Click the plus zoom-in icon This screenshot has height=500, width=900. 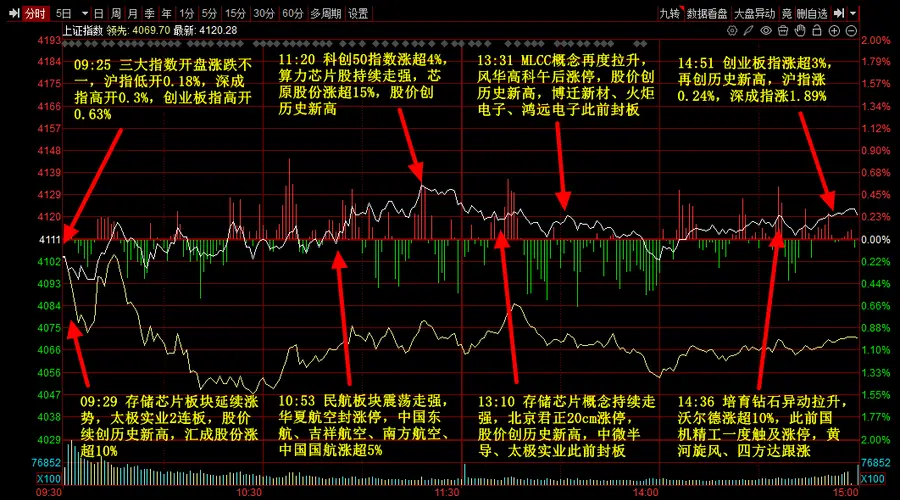click(x=834, y=30)
